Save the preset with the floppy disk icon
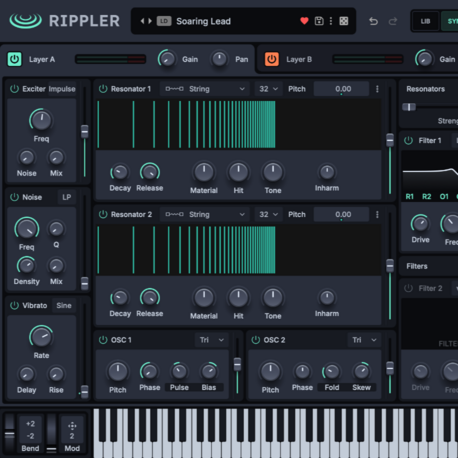Screen dimensions: 458x458 click(319, 21)
